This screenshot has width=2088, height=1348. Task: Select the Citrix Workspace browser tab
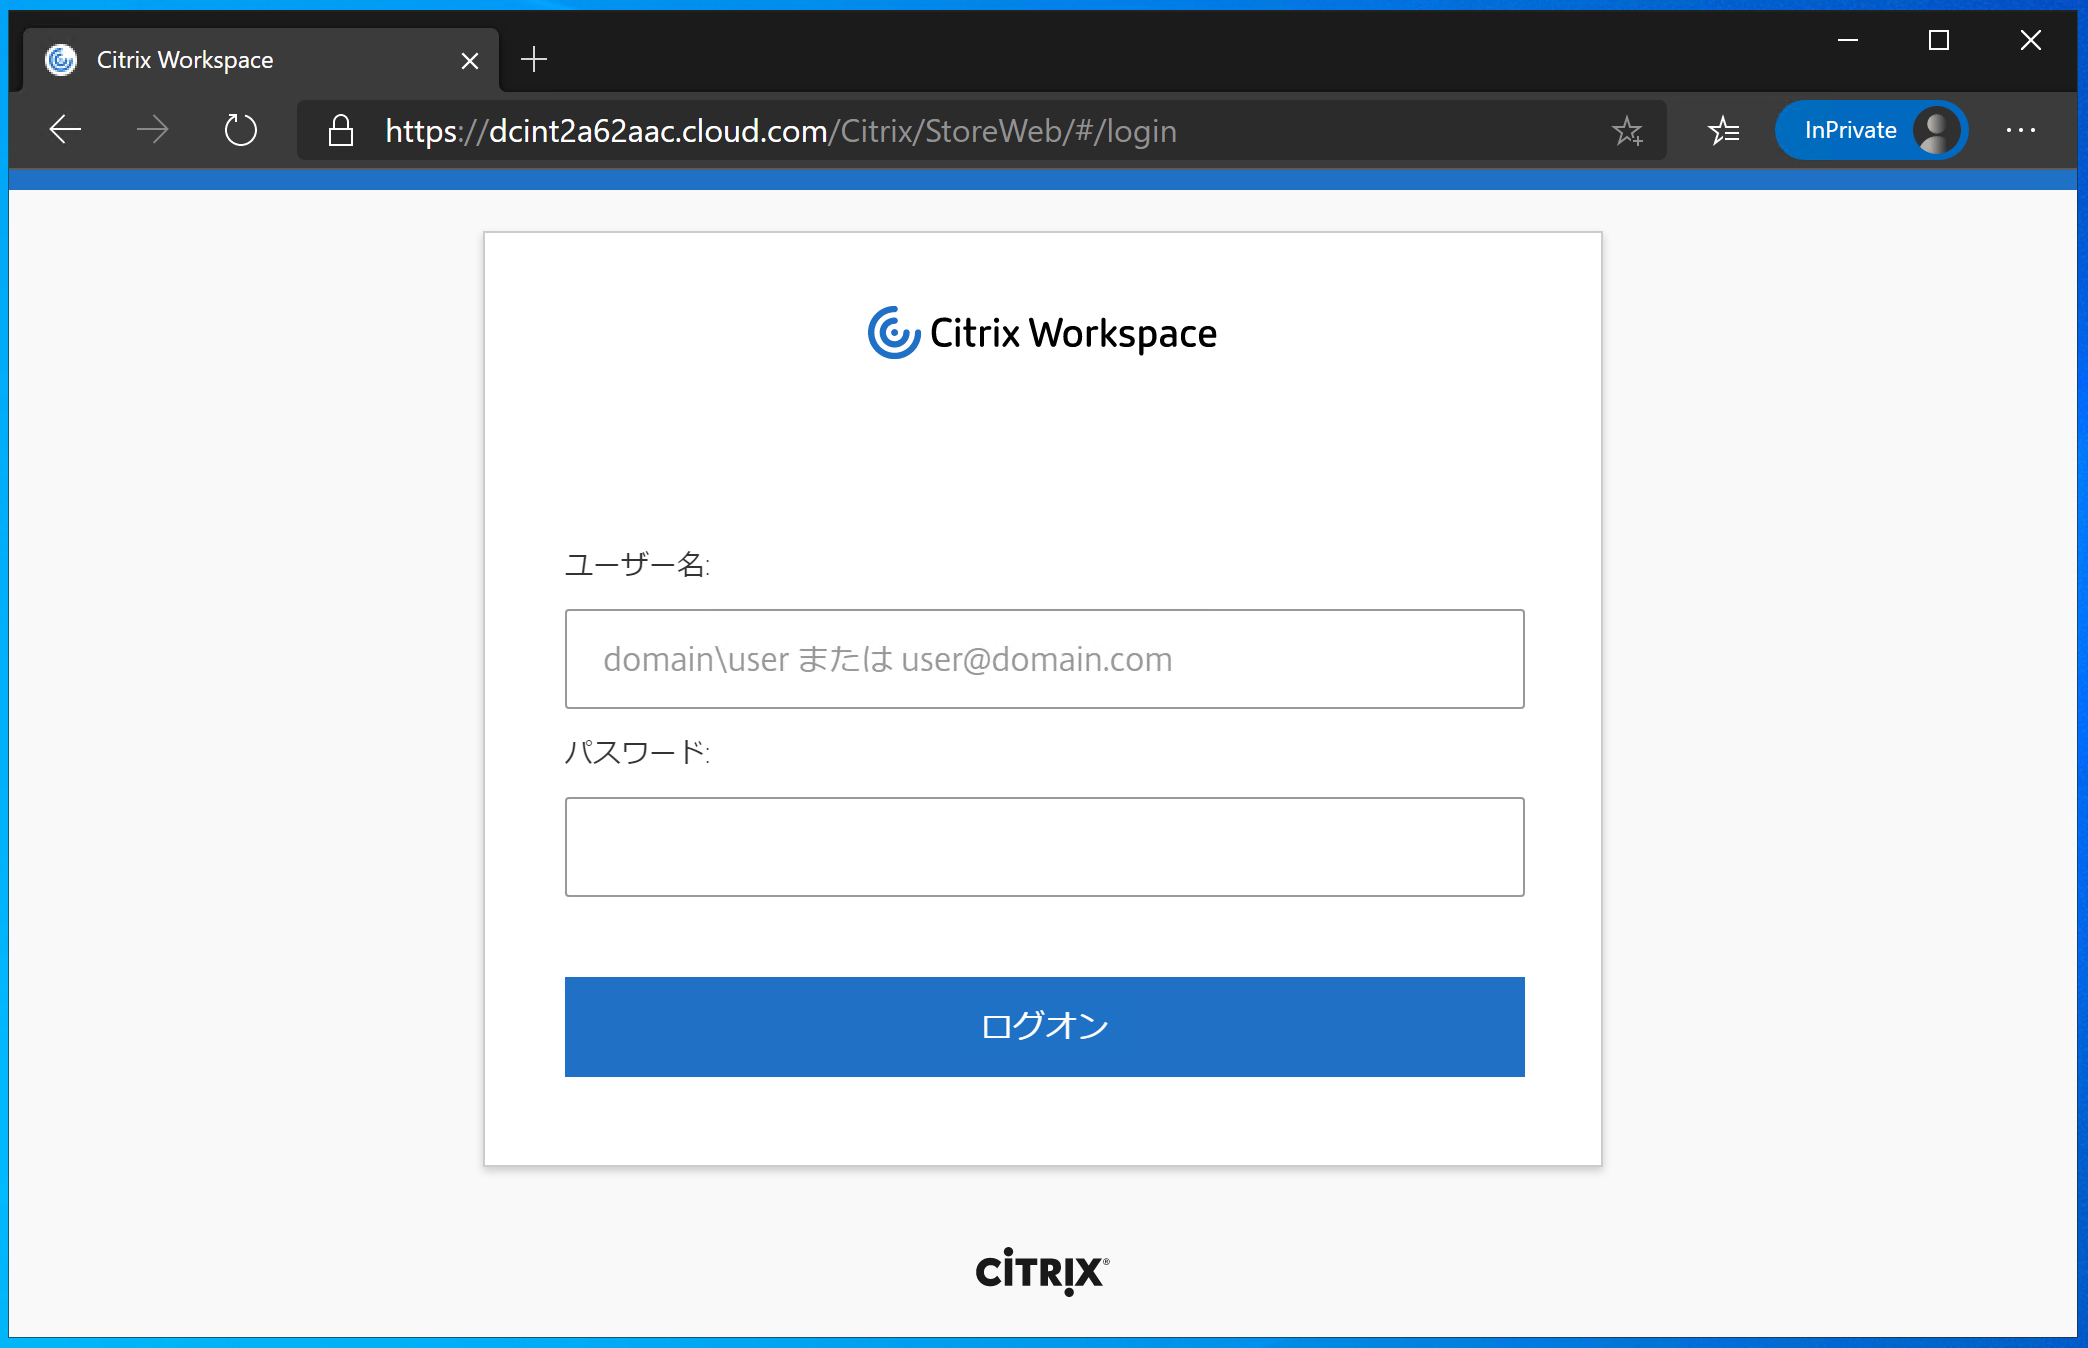[262, 60]
